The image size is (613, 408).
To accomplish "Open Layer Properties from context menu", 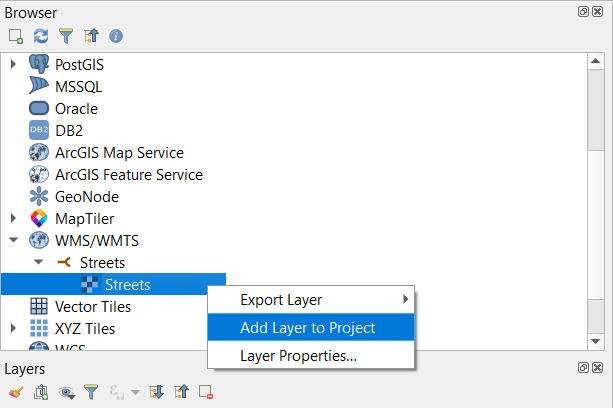I will click(298, 355).
